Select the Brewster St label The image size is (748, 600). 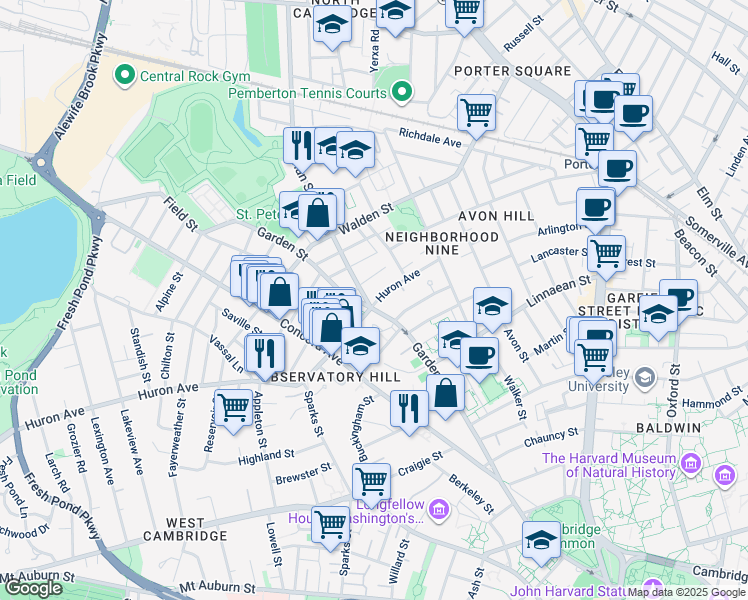[x=303, y=474]
